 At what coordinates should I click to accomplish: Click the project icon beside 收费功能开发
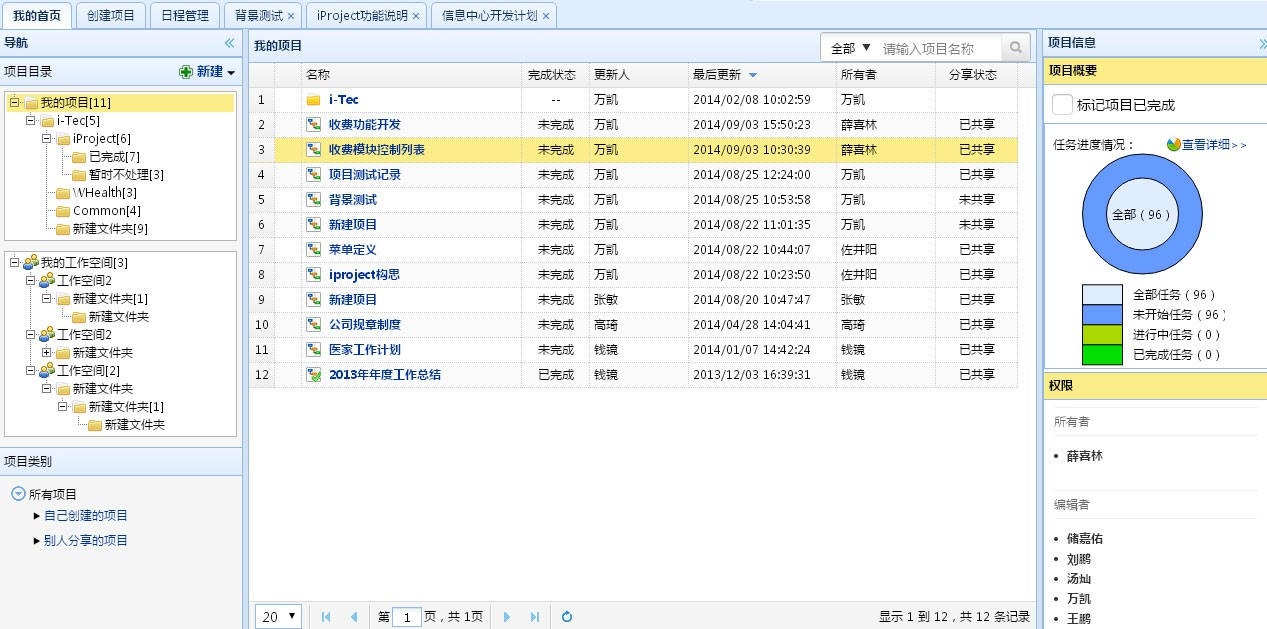coord(314,125)
